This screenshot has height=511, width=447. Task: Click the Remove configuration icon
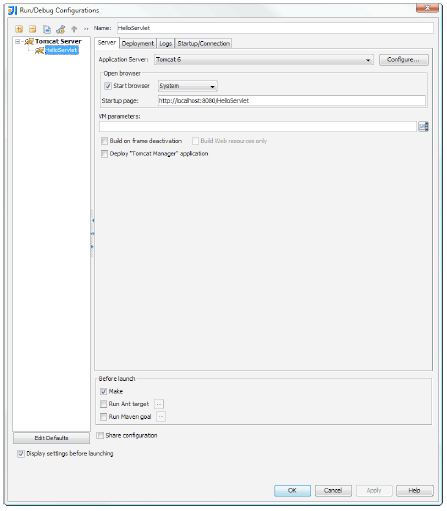32,29
